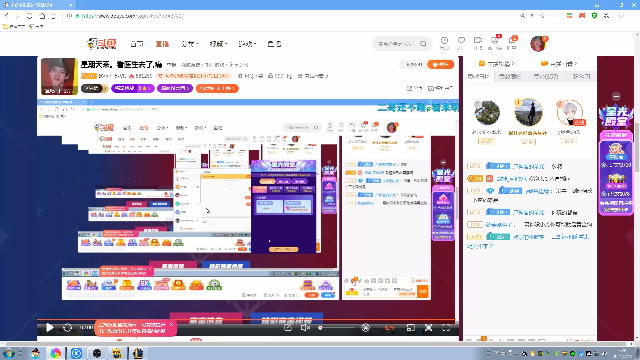Toggle the orange danmaku switch icon

coord(389,327)
